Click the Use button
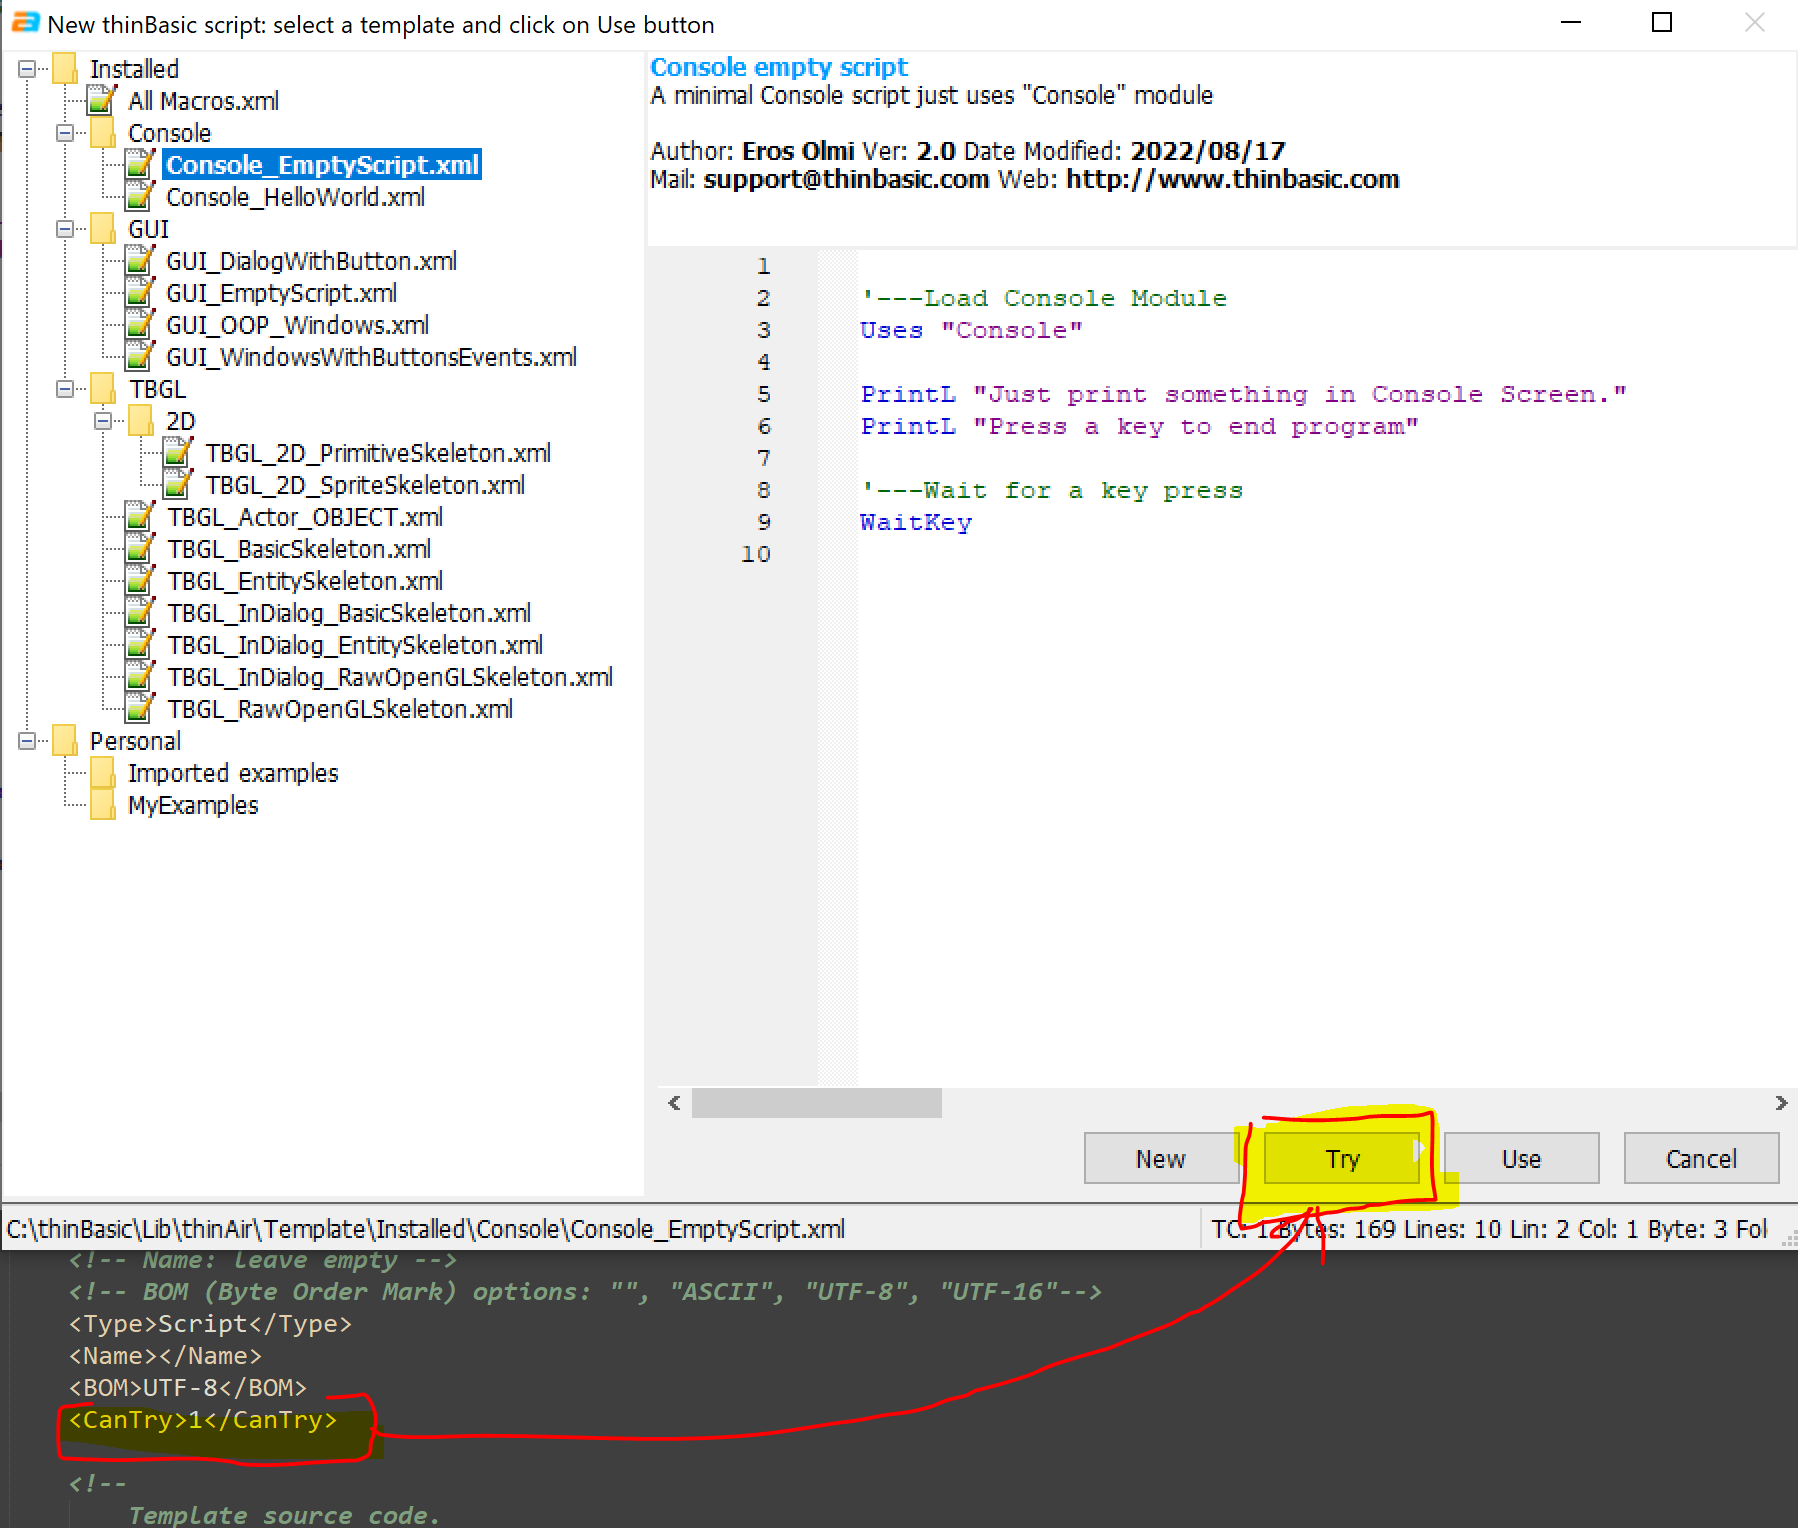 coord(1520,1158)
